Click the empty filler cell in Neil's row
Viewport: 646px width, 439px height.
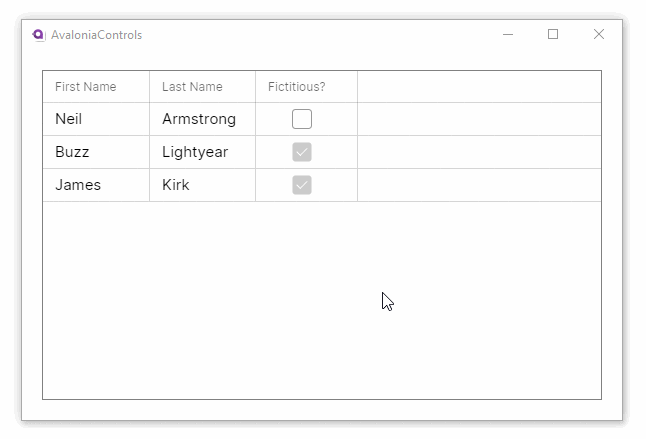pyautogui.click(x=478, y=119)
